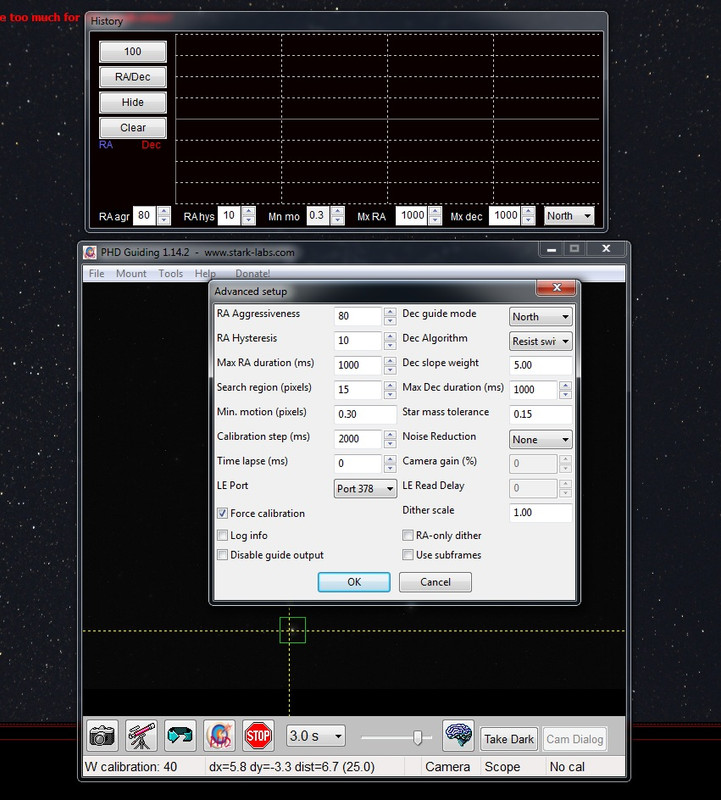Increase RA agr in History window
This screenshot has height=800, width=721.
pos(164,211)
